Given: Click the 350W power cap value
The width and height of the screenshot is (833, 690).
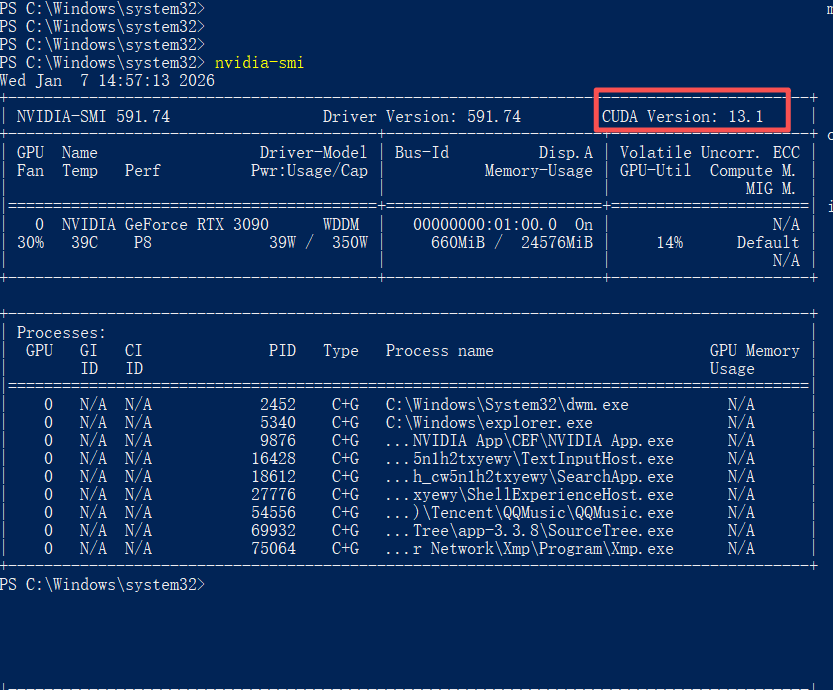Looking at the screenshot, I should click(350, 243).
